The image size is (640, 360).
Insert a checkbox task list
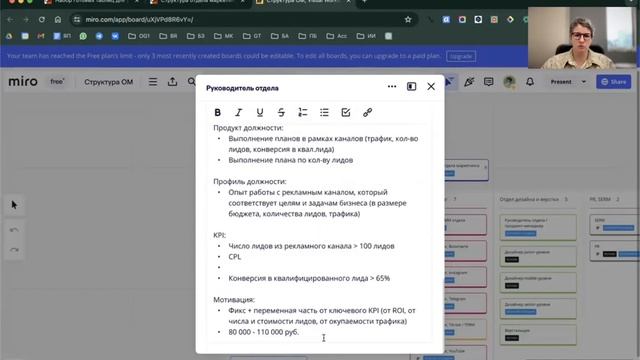tap(346, 112)
